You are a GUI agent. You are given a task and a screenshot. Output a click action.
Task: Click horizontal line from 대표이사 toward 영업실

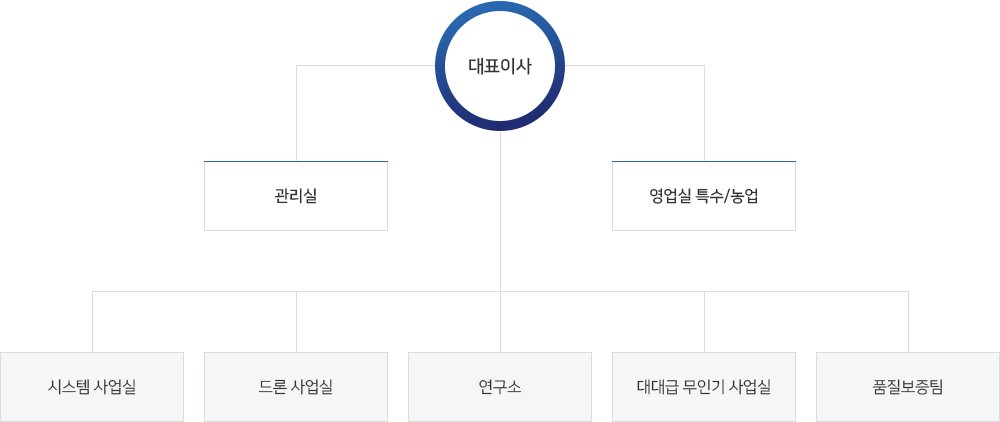tap(635, 65)
